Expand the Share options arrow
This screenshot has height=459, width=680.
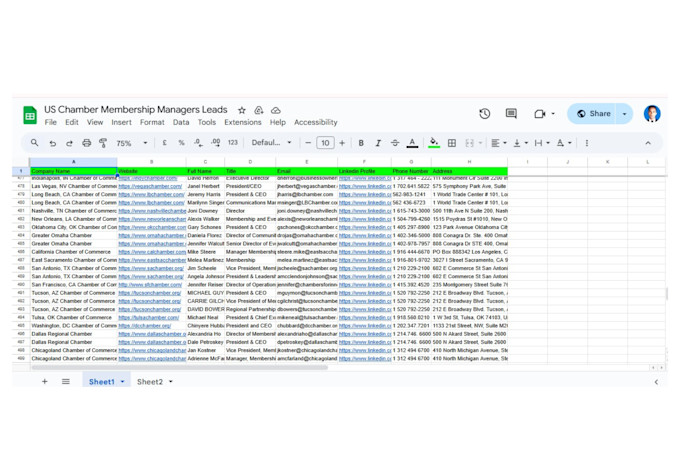624,114
